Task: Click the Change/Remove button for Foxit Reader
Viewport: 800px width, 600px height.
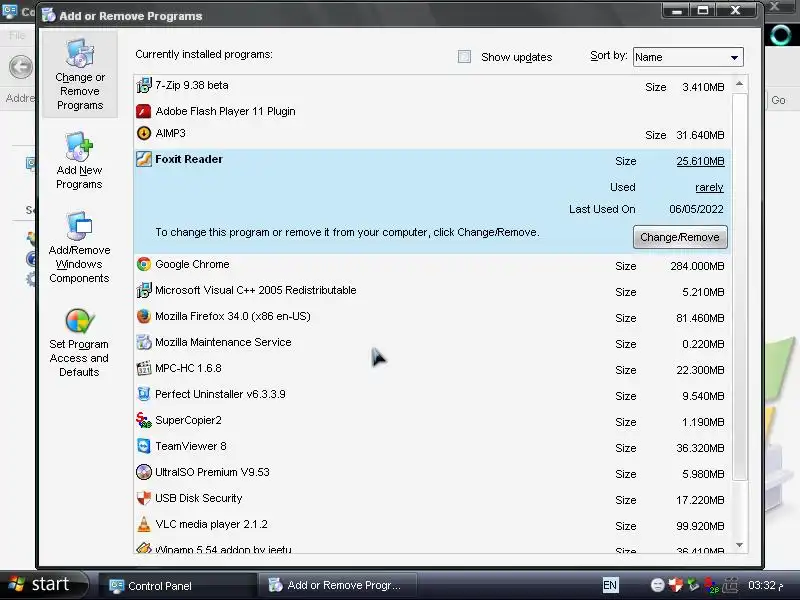Action: [x=680, y=237]
